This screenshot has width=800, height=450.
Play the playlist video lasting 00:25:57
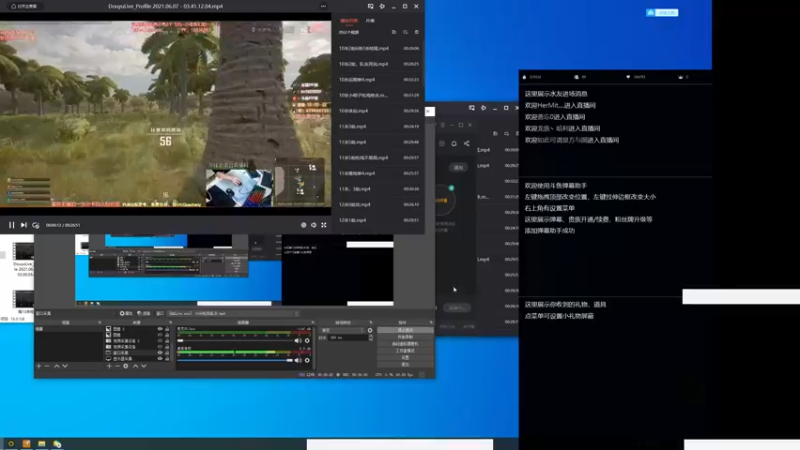coord(379,173)
